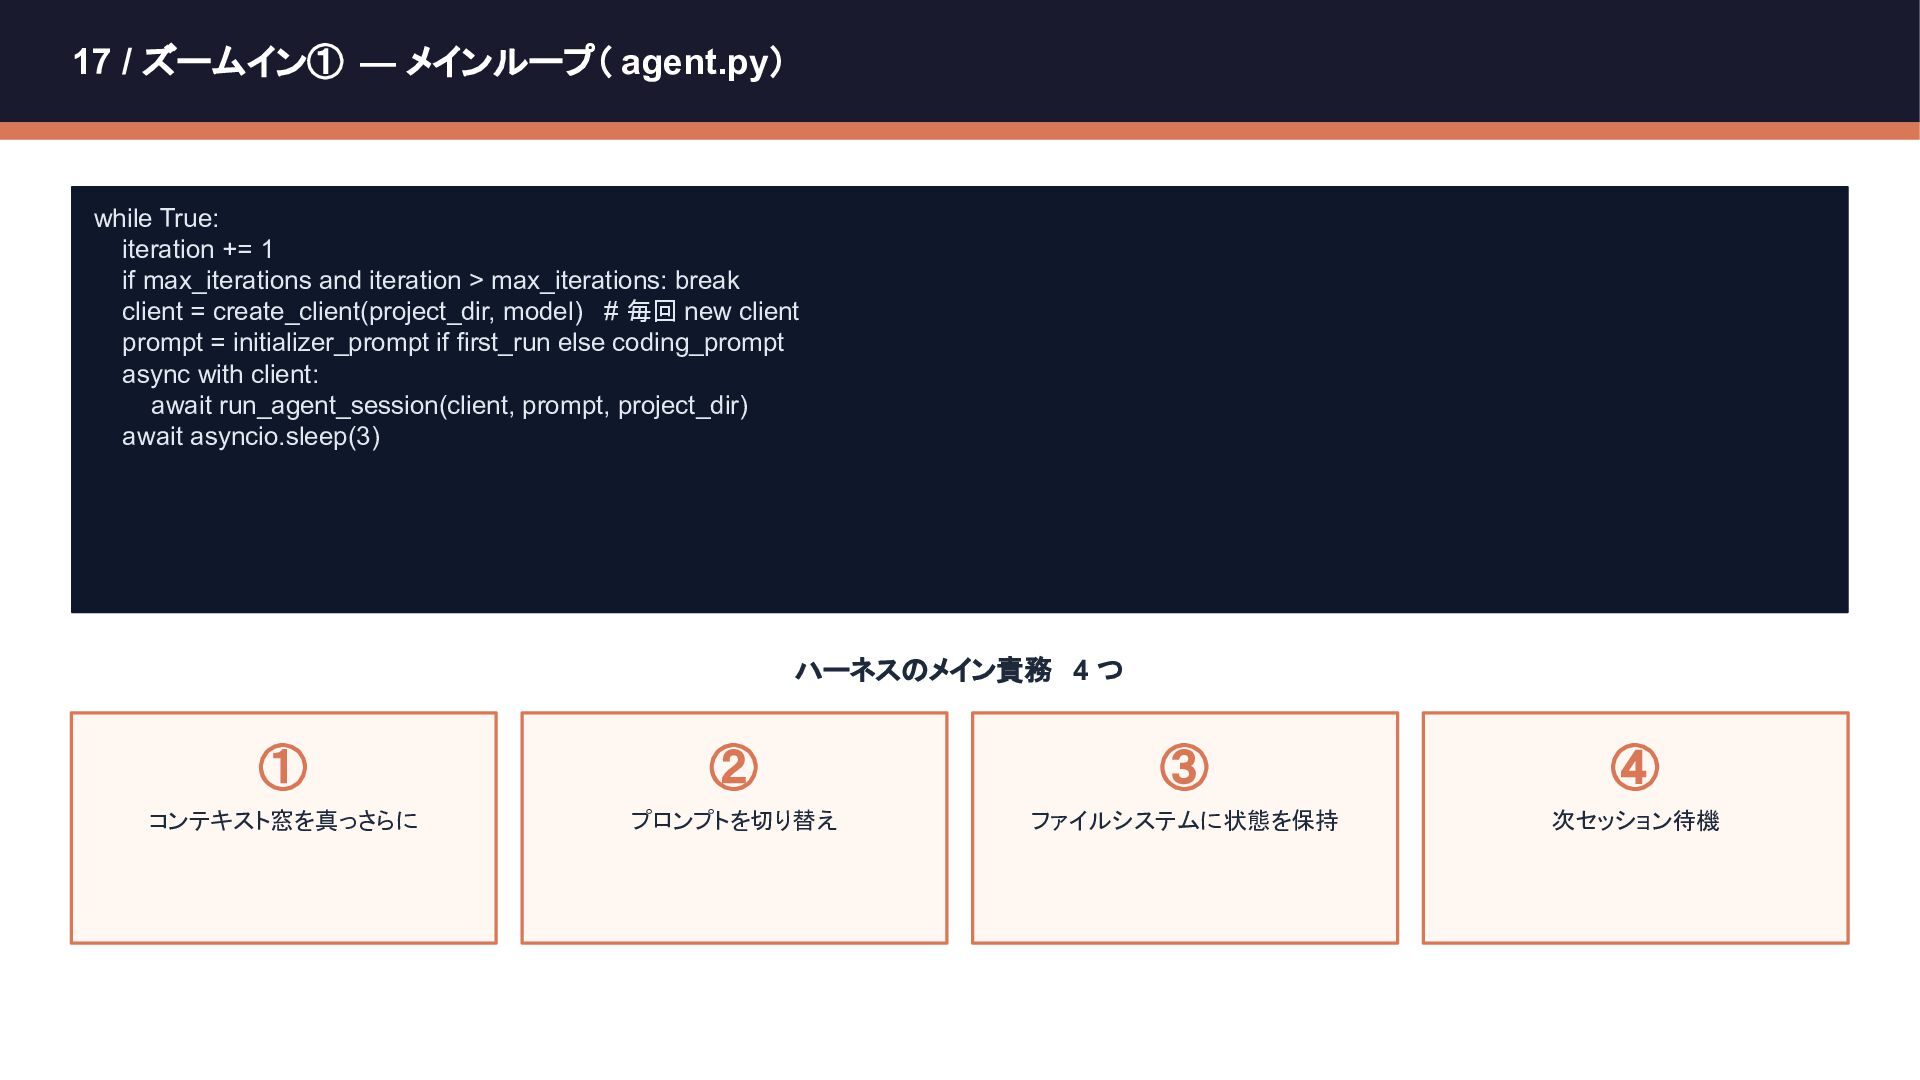Click the text 次セッション待機
This screenshot has height=1080, width=1920.
(x=1635, y=820)
